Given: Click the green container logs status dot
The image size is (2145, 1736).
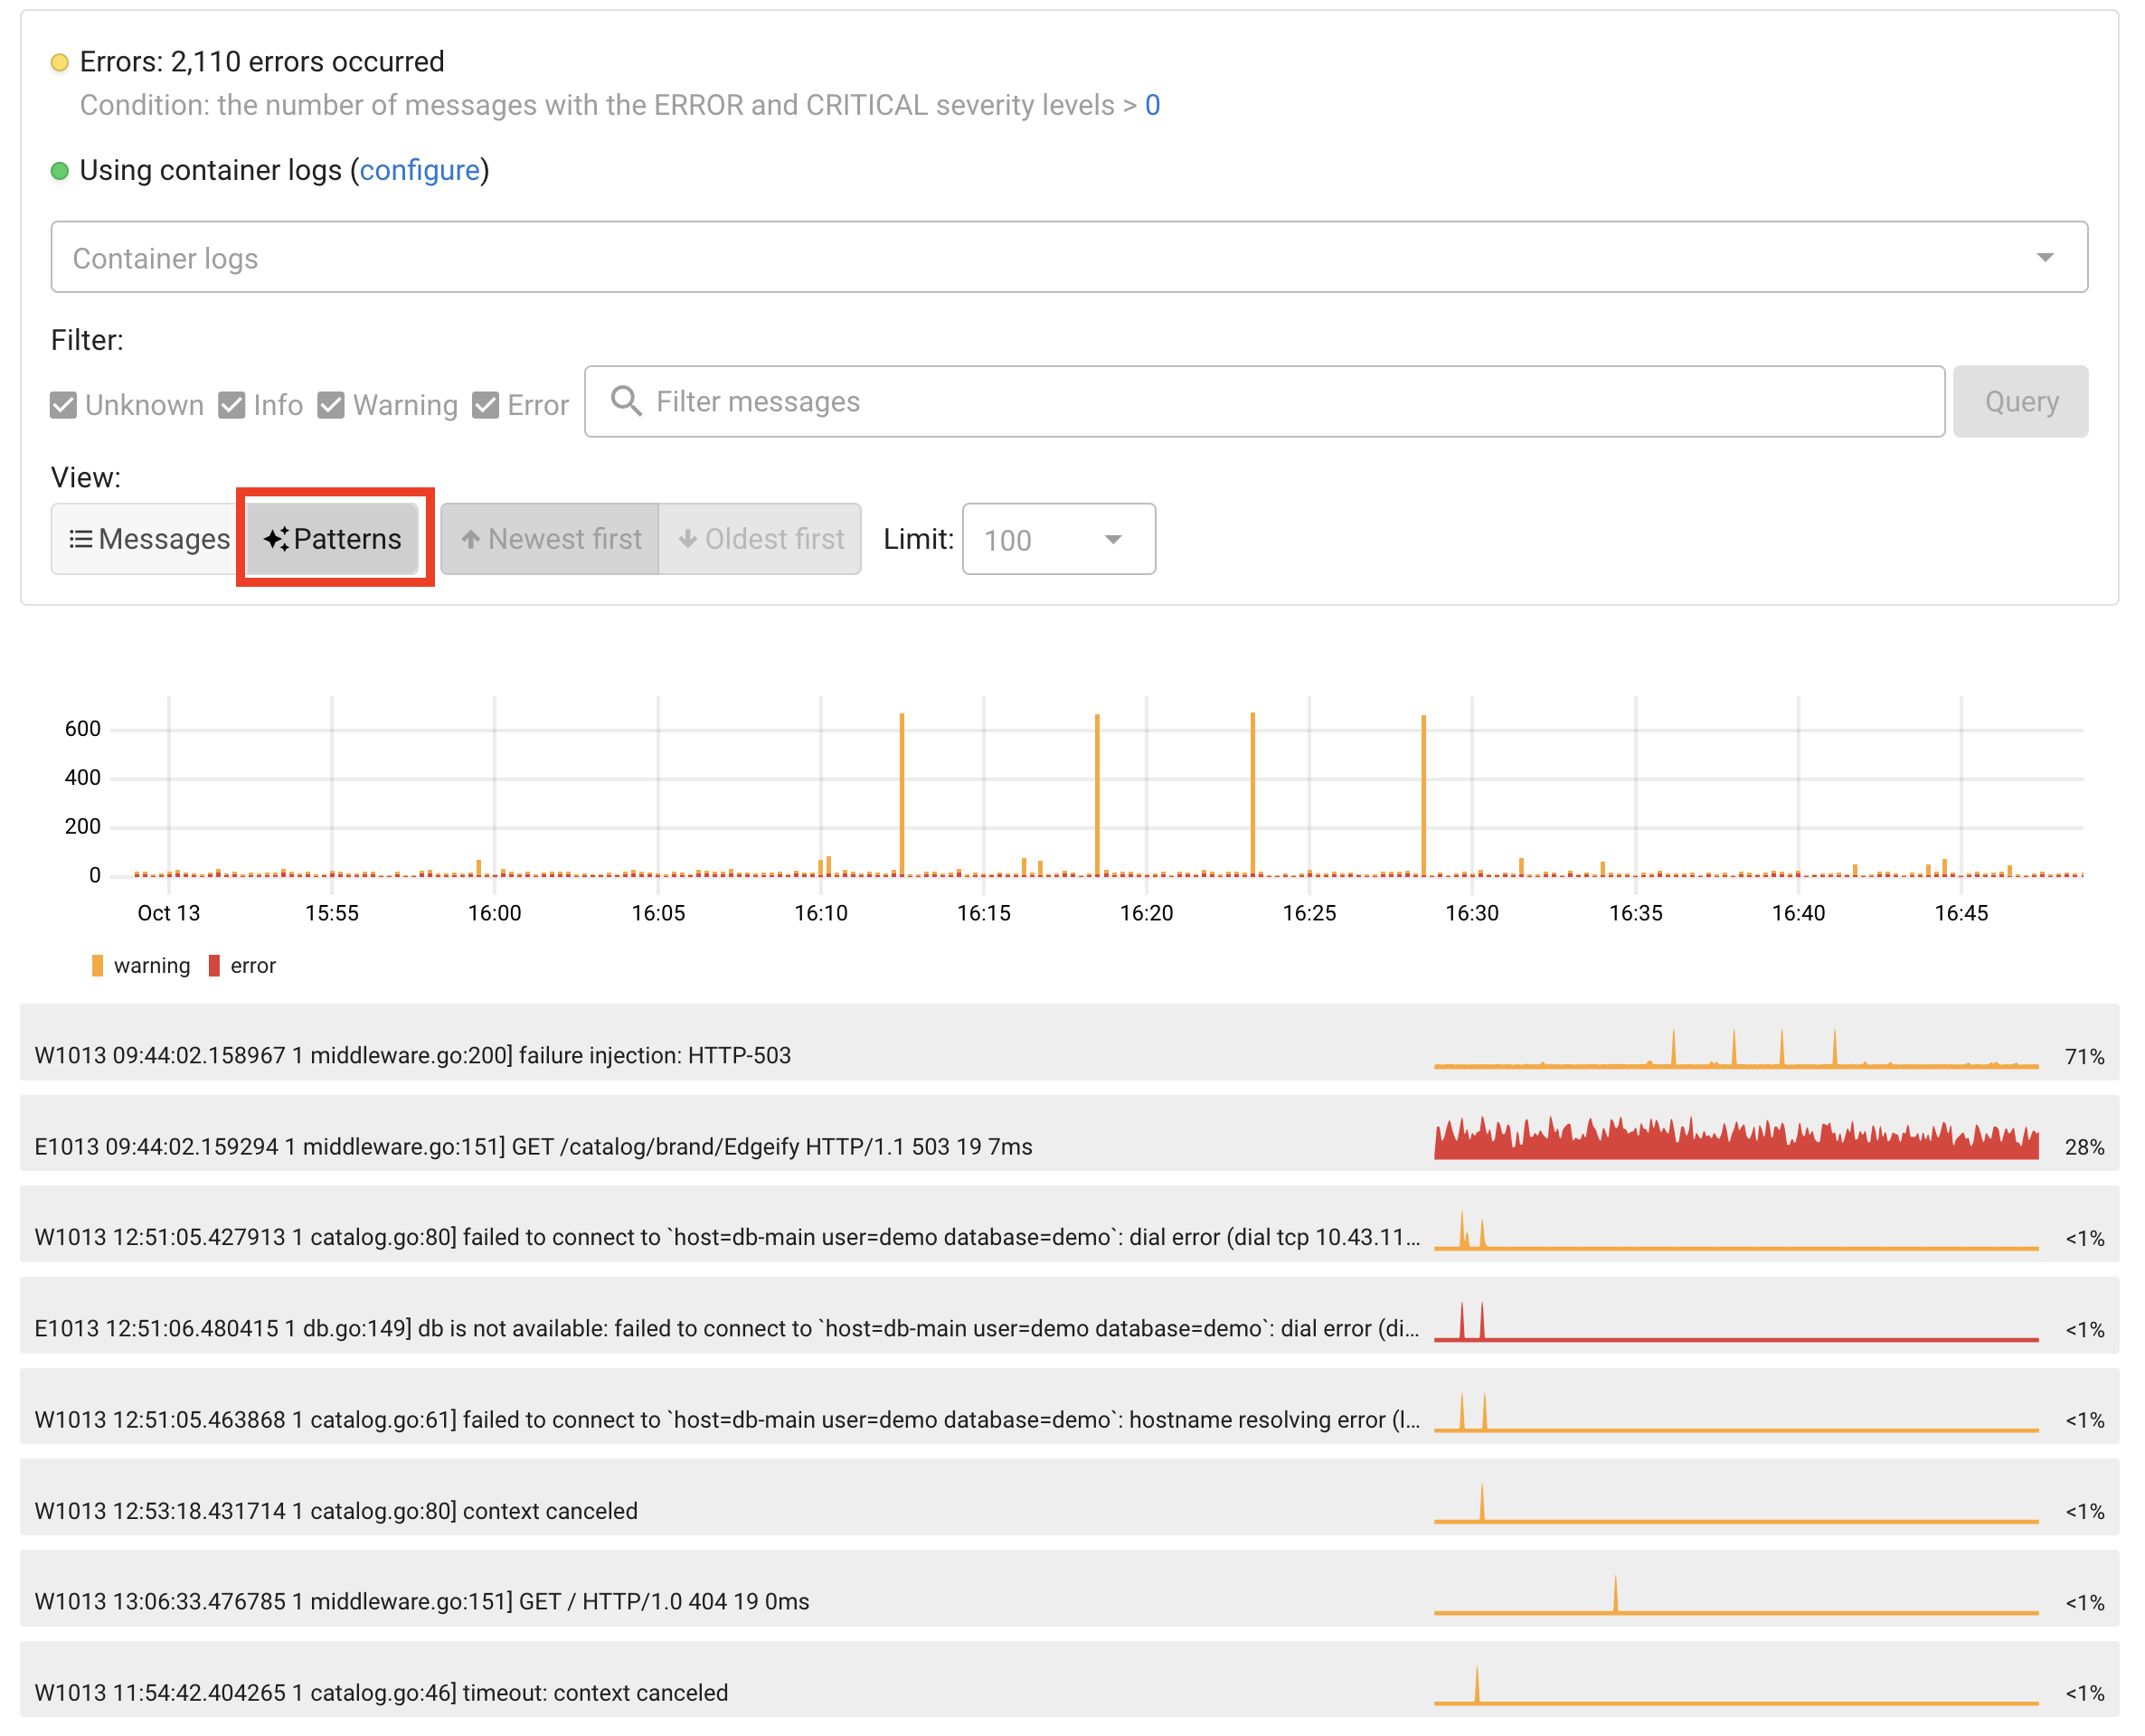Looking at the screenshot, I should click(59, 171).
